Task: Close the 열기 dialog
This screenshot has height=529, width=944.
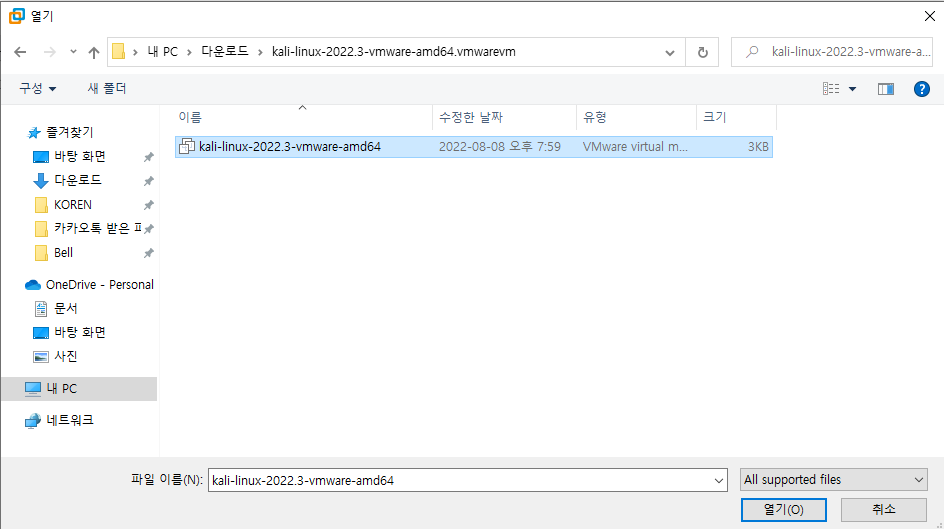Action: click(930, 16)
